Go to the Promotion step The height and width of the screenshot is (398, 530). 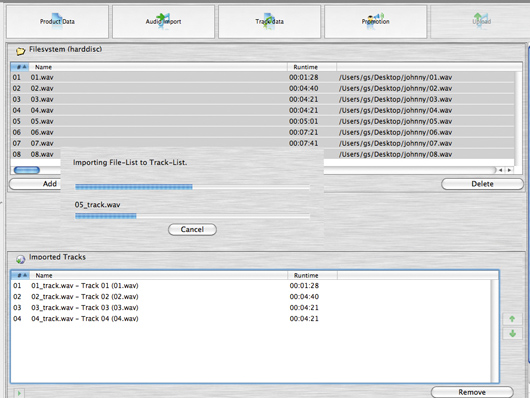pos(376,22)
